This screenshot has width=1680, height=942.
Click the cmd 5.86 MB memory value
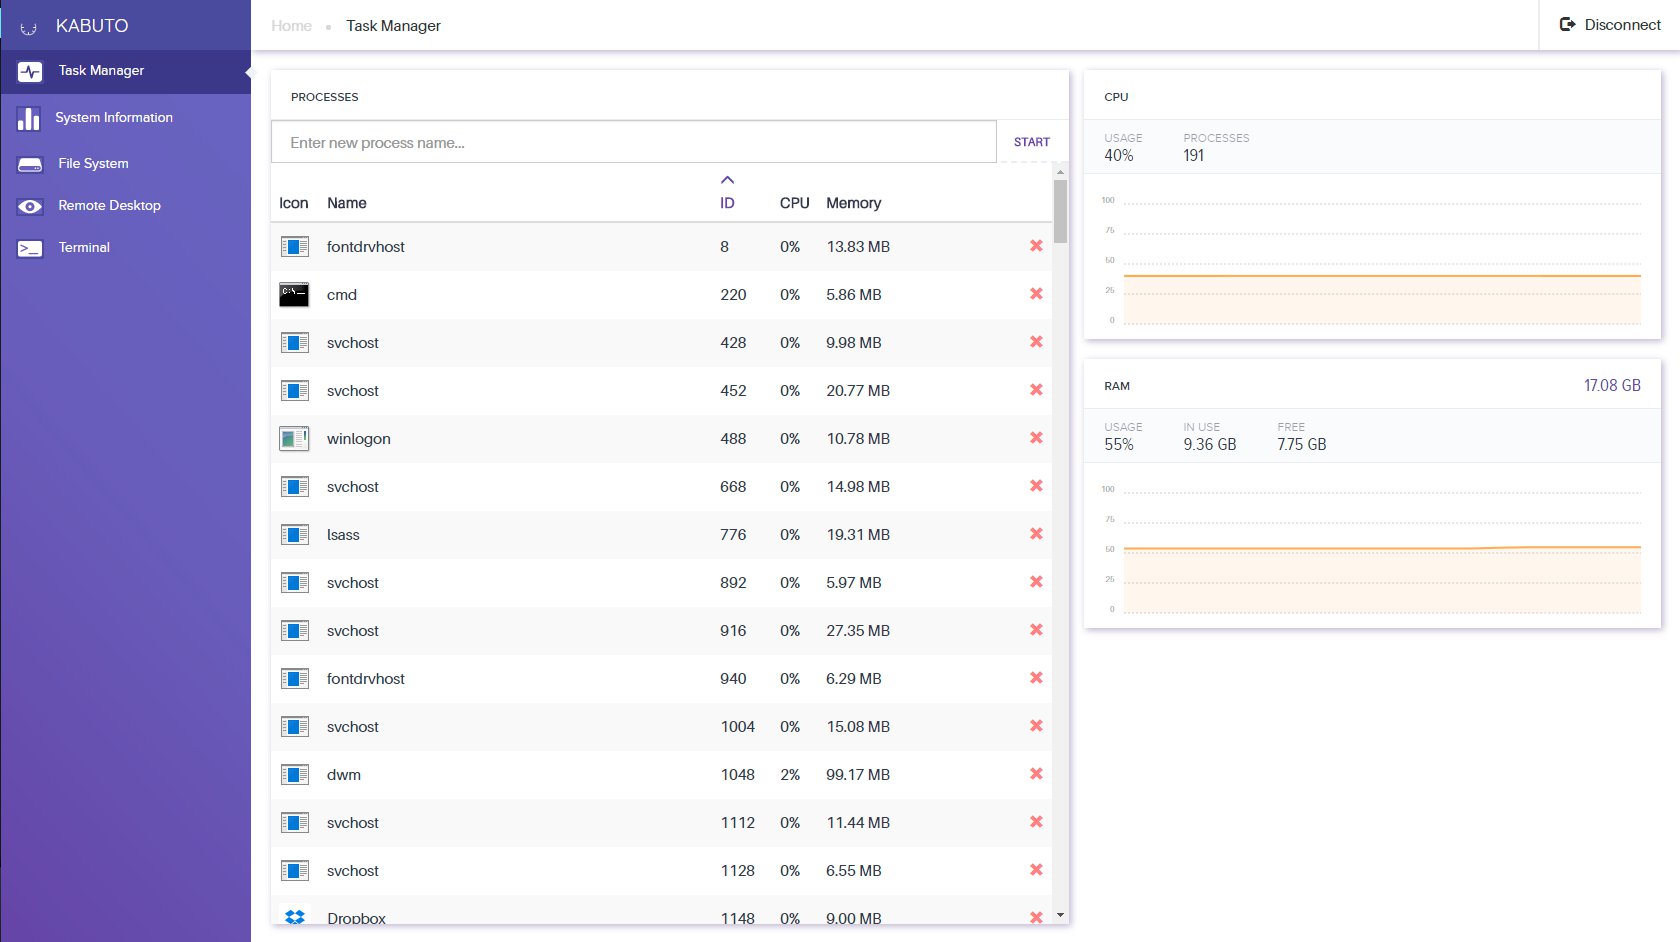[854, 295]
